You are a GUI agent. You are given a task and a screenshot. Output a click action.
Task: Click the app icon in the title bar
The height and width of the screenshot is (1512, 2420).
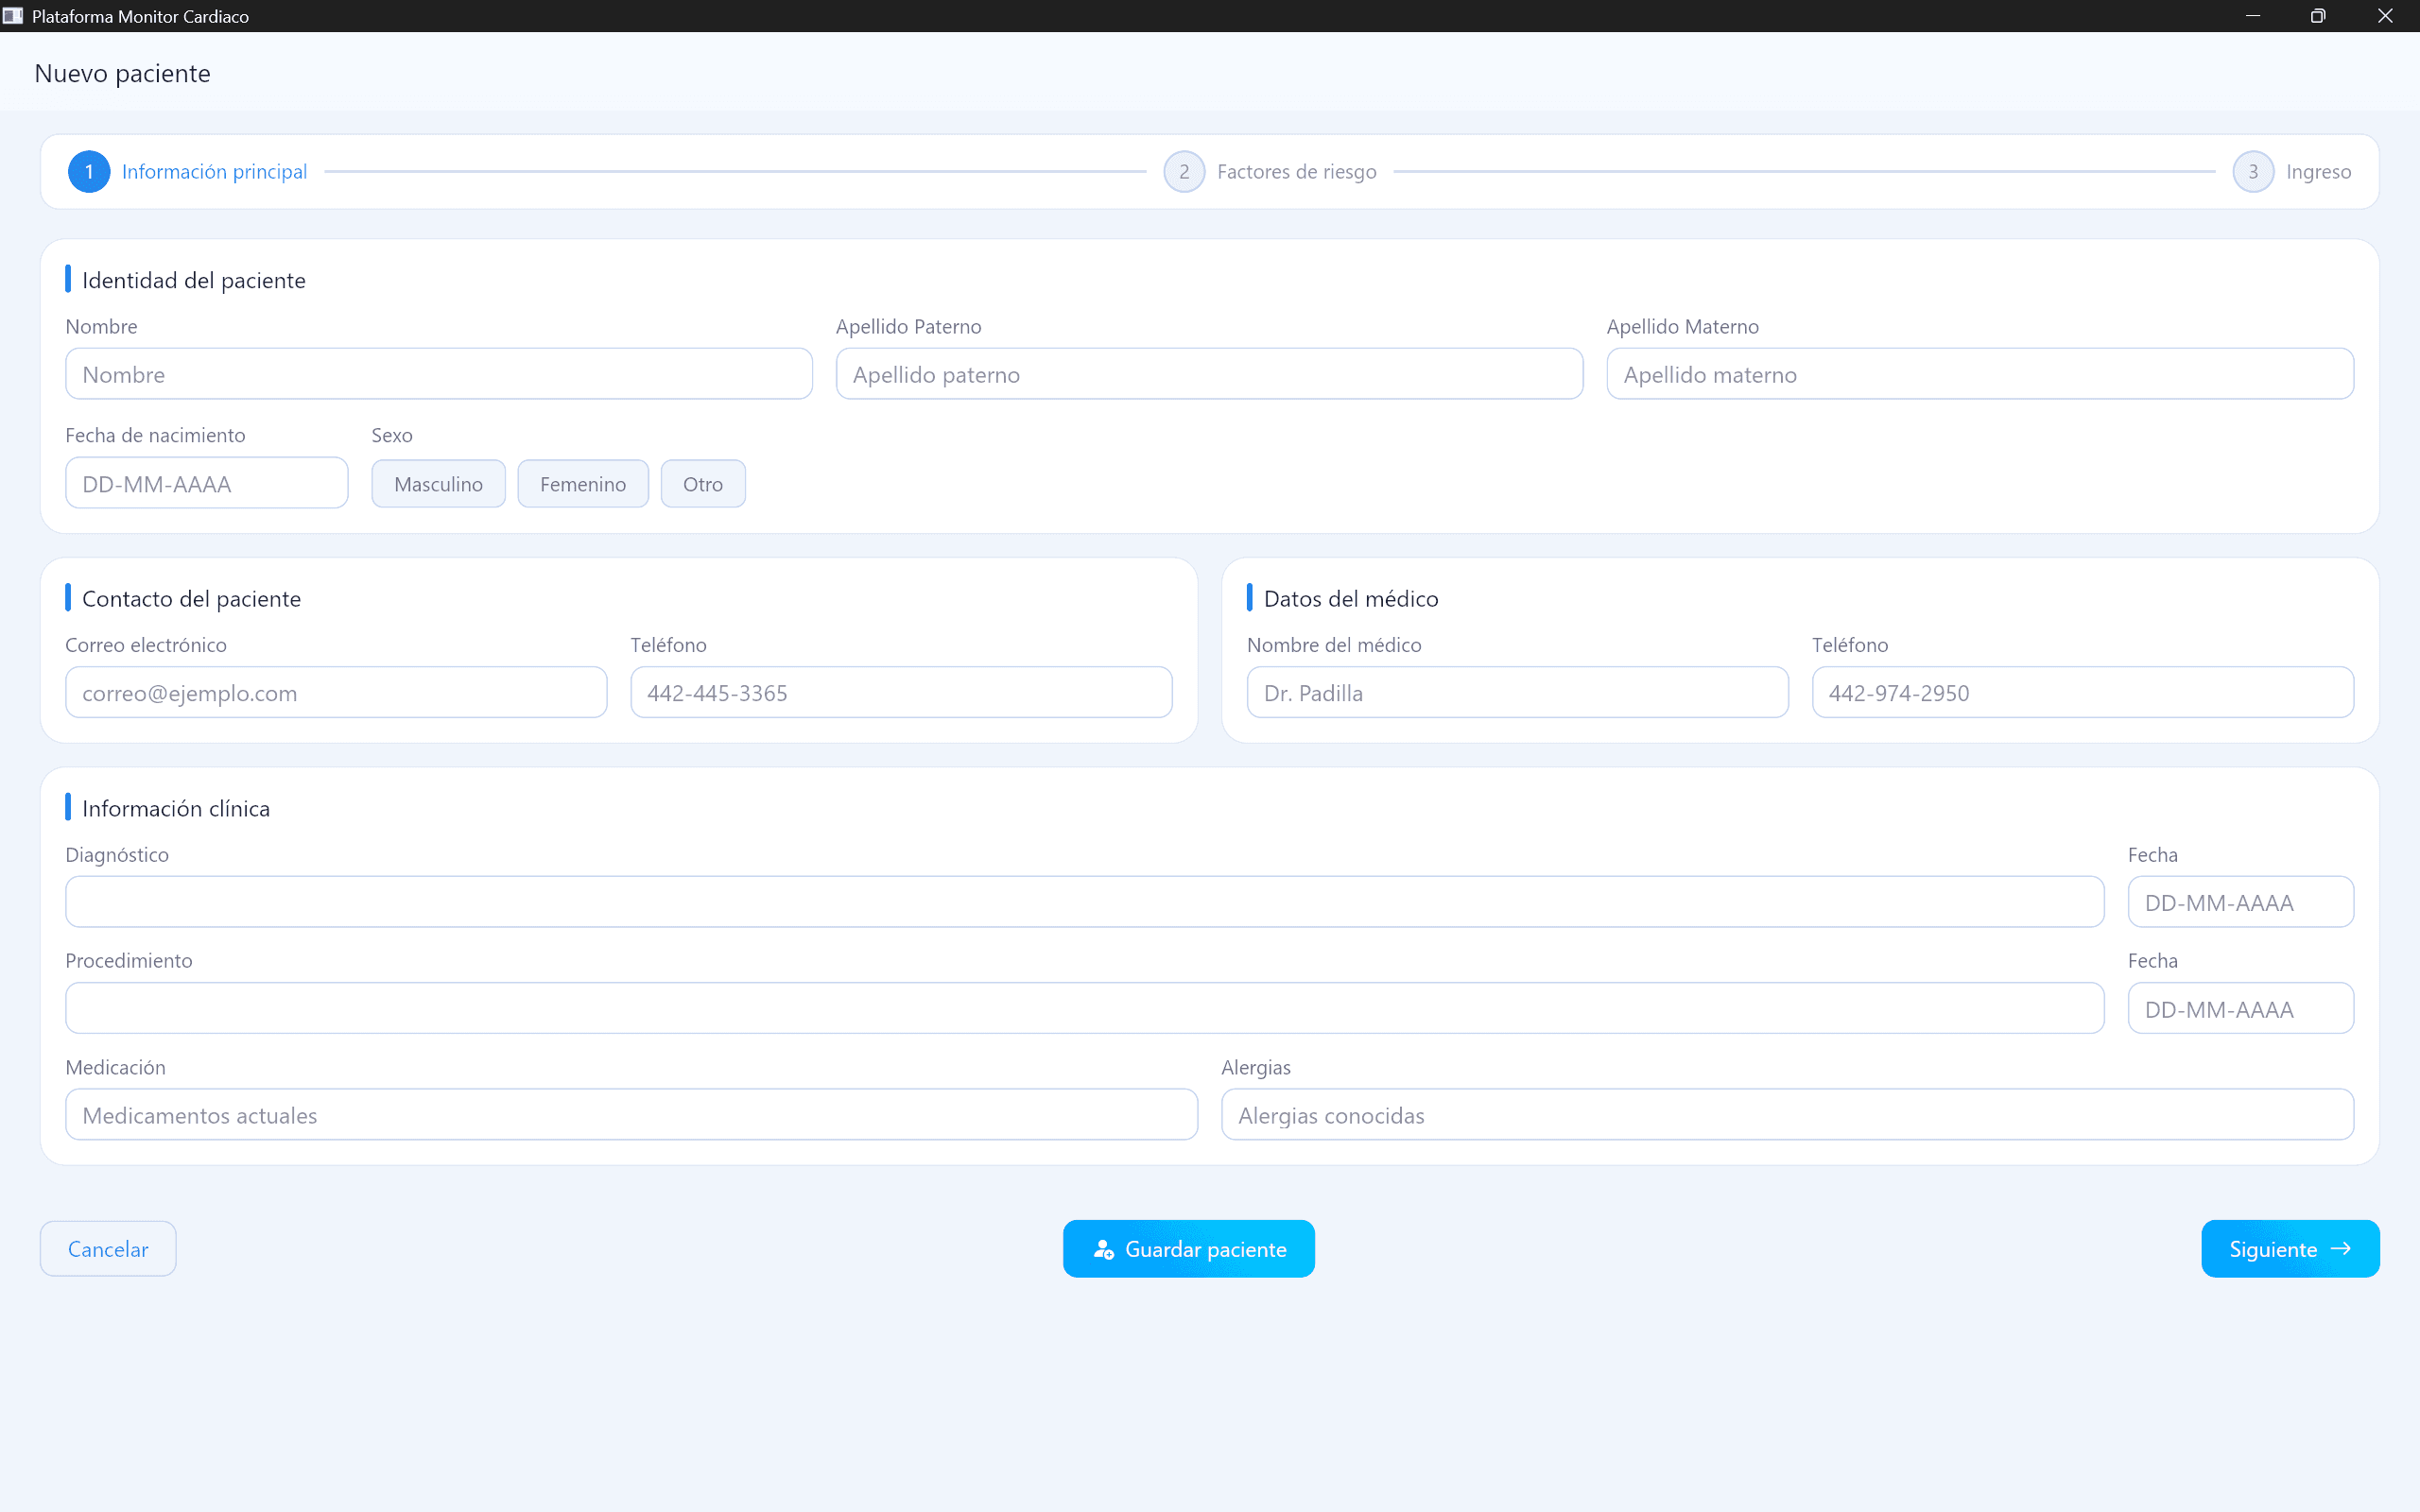click(13, 16)
